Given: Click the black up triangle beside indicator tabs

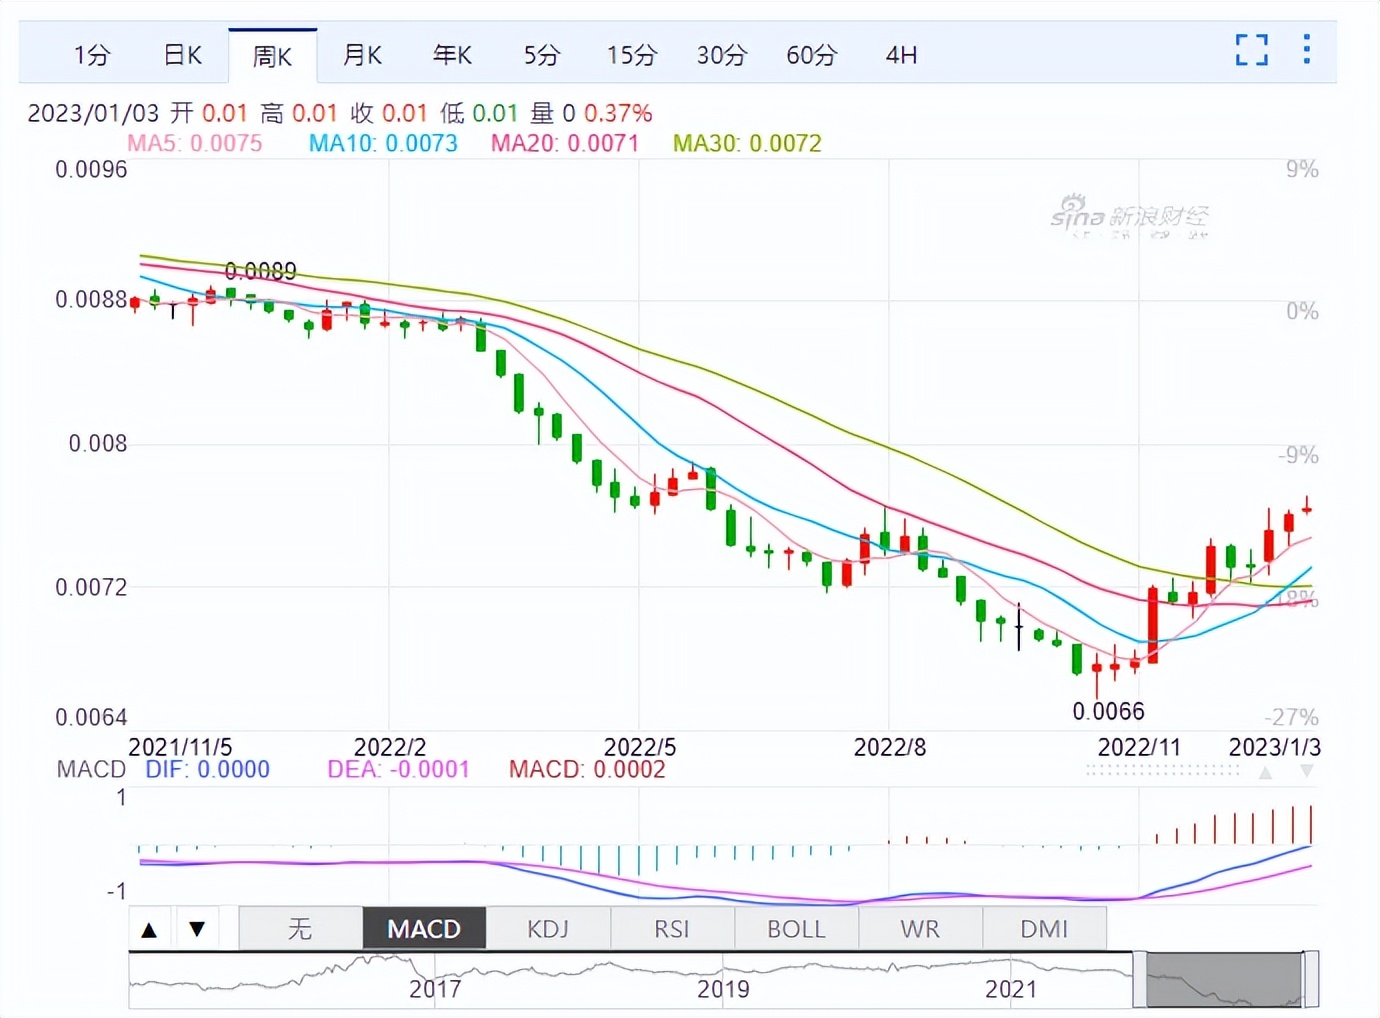Looking at the screenshot, I should pos(150,929).
